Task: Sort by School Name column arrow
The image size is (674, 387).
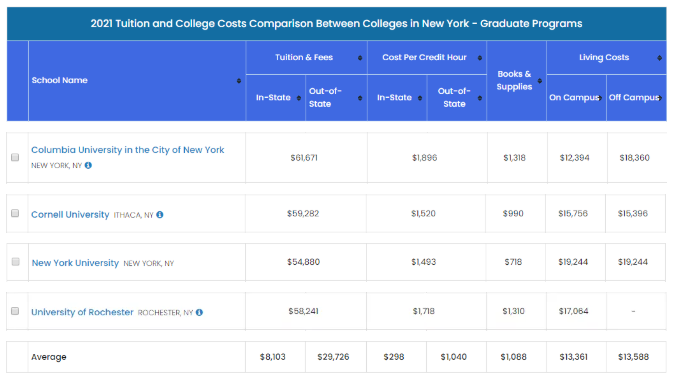Action: (239, 81)
